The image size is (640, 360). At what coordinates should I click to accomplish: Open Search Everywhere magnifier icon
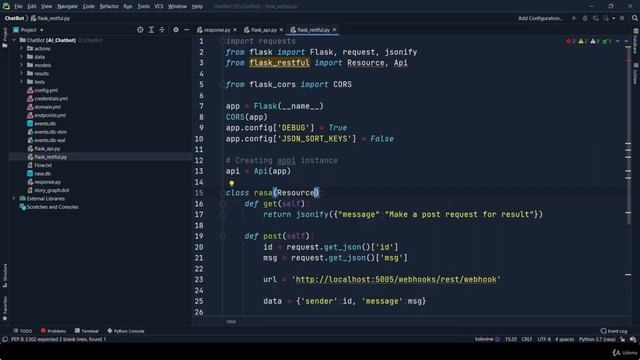pos(635,18)
